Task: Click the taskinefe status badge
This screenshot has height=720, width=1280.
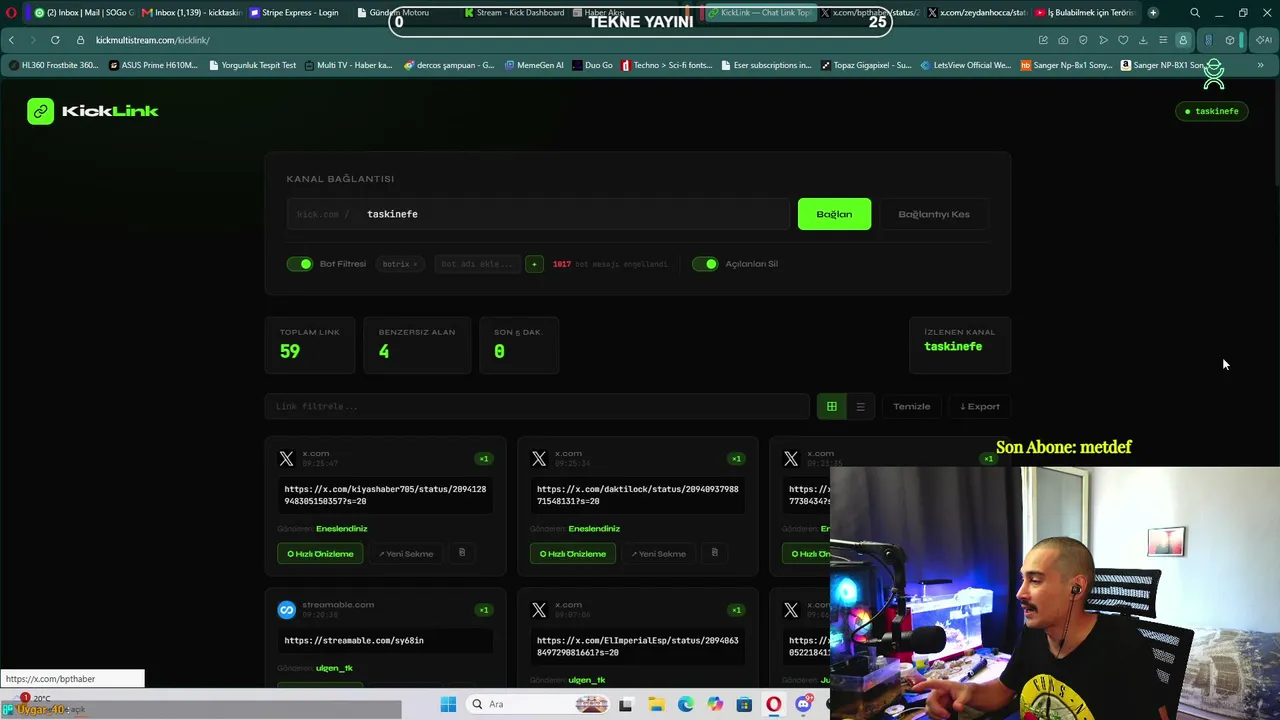Action: [x=1211, y=111]
